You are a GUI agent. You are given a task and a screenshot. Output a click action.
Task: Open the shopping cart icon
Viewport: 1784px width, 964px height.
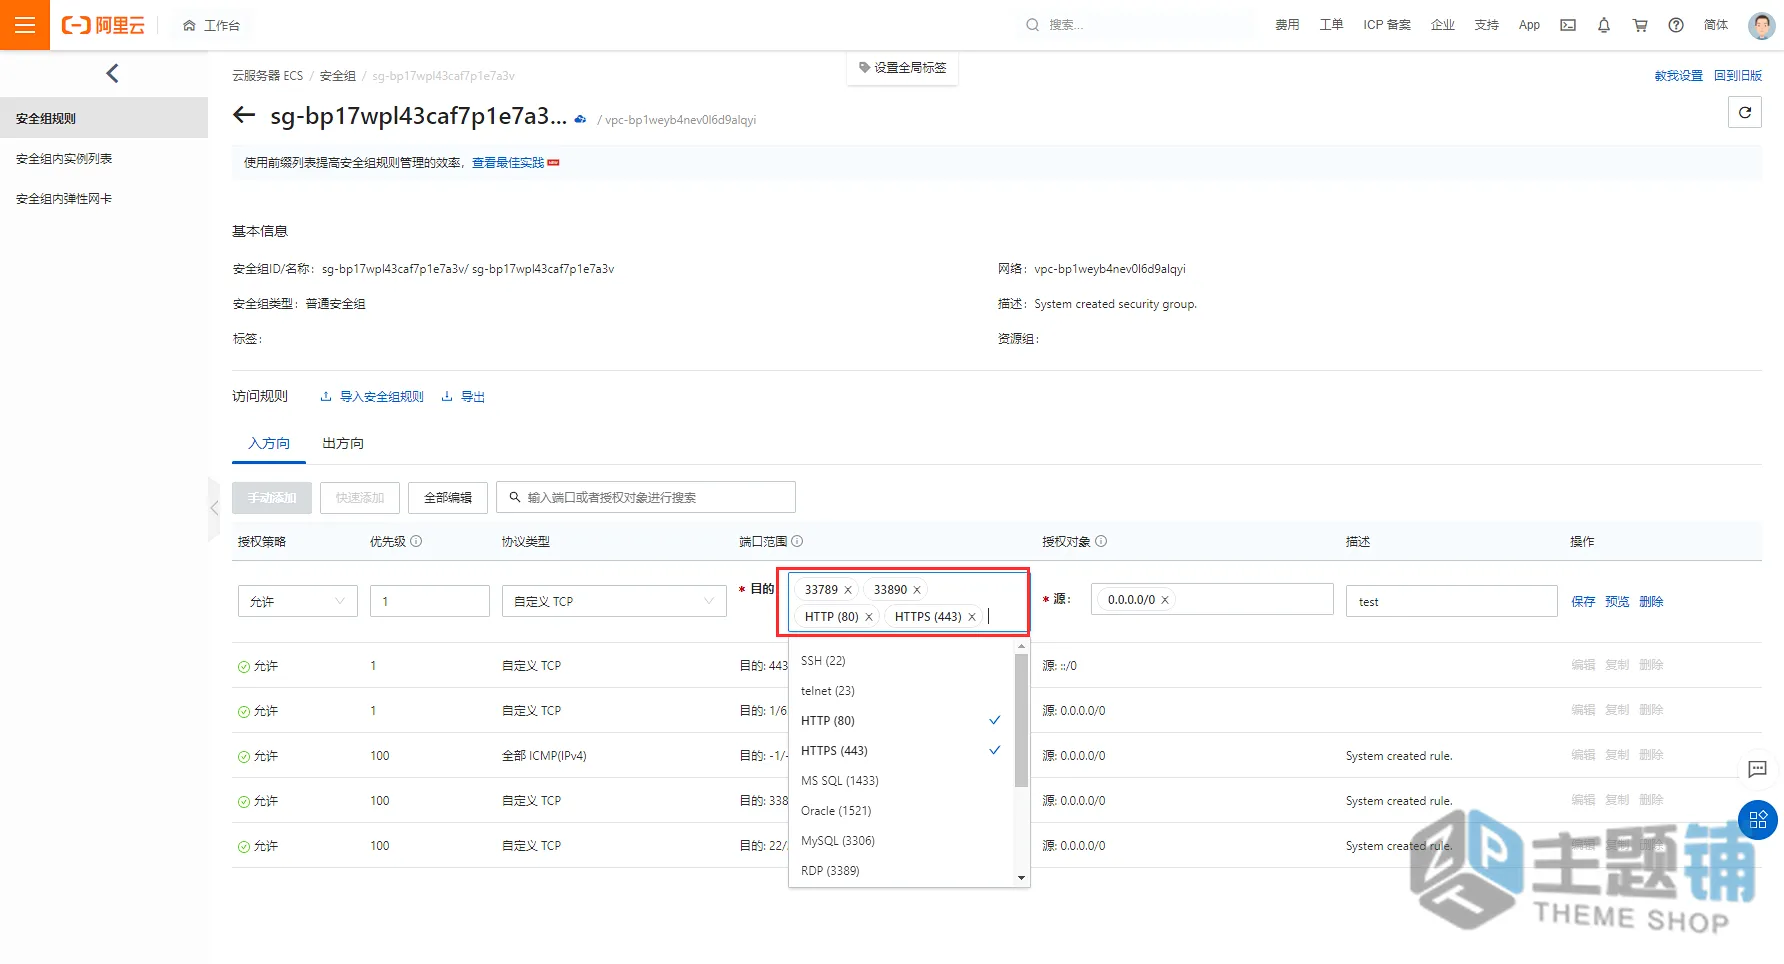1640,25
